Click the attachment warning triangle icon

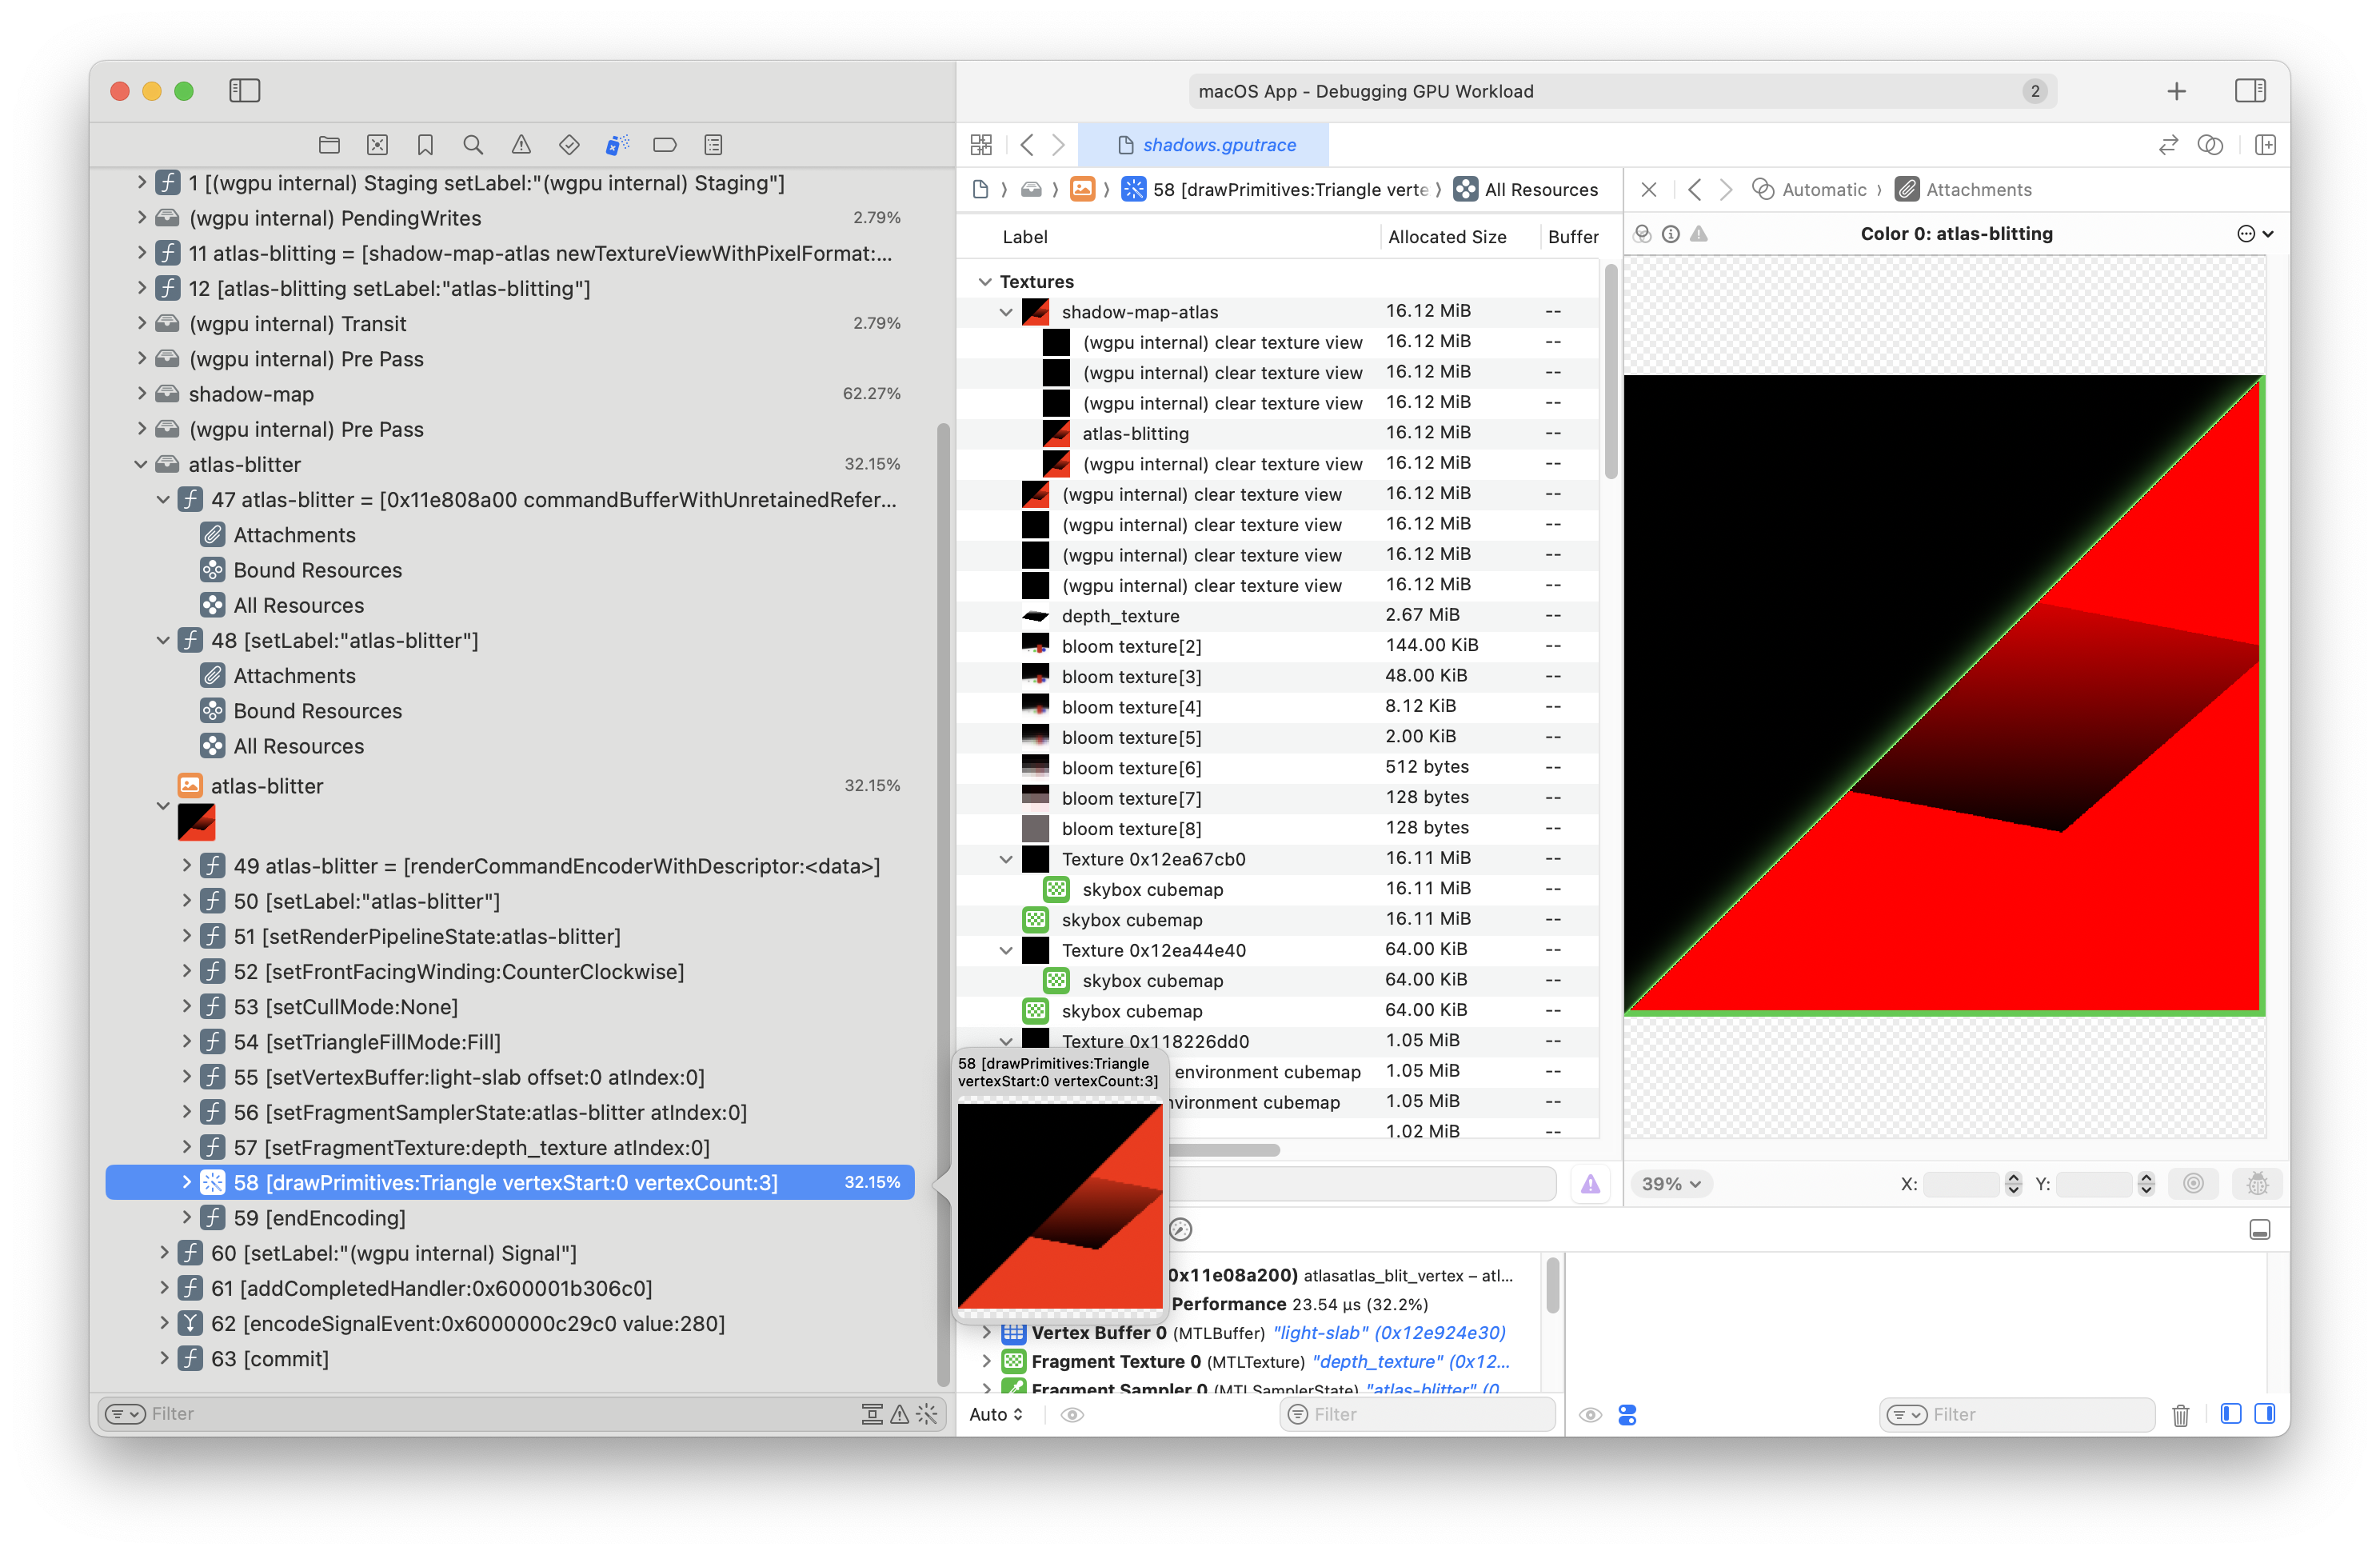[x=1698, y=234]
